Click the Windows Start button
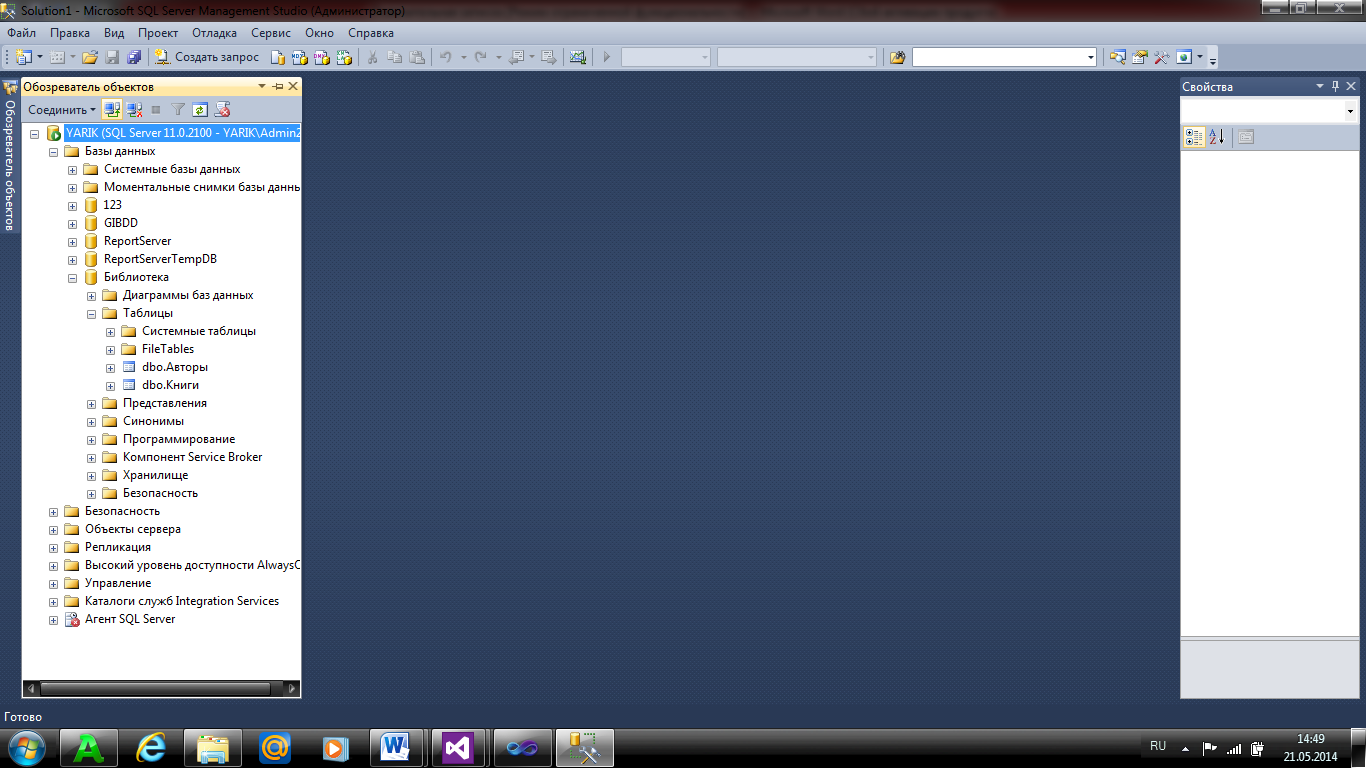This screenshot has width=1366, height=768. (27, 747)
